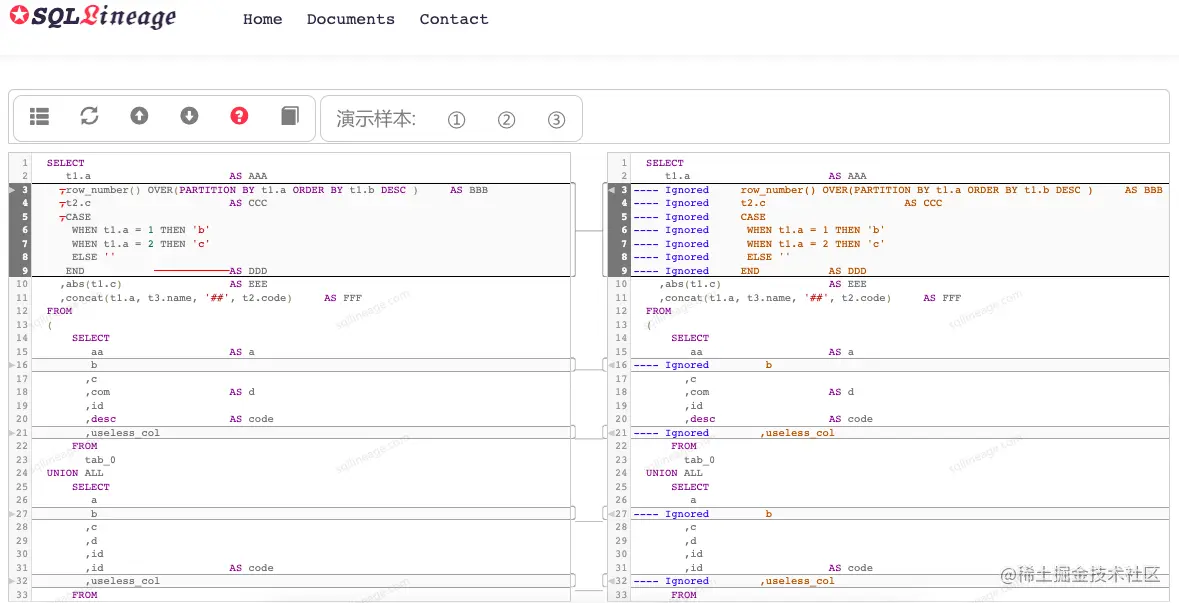Click 'UNION ALL' in the right pane
Screen dimensions: 1179x603
tap(674, 473)
